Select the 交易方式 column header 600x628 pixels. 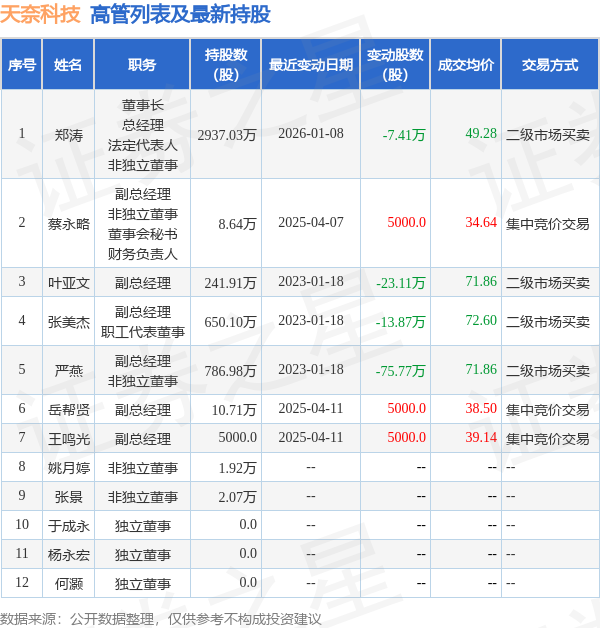point(550,64)
